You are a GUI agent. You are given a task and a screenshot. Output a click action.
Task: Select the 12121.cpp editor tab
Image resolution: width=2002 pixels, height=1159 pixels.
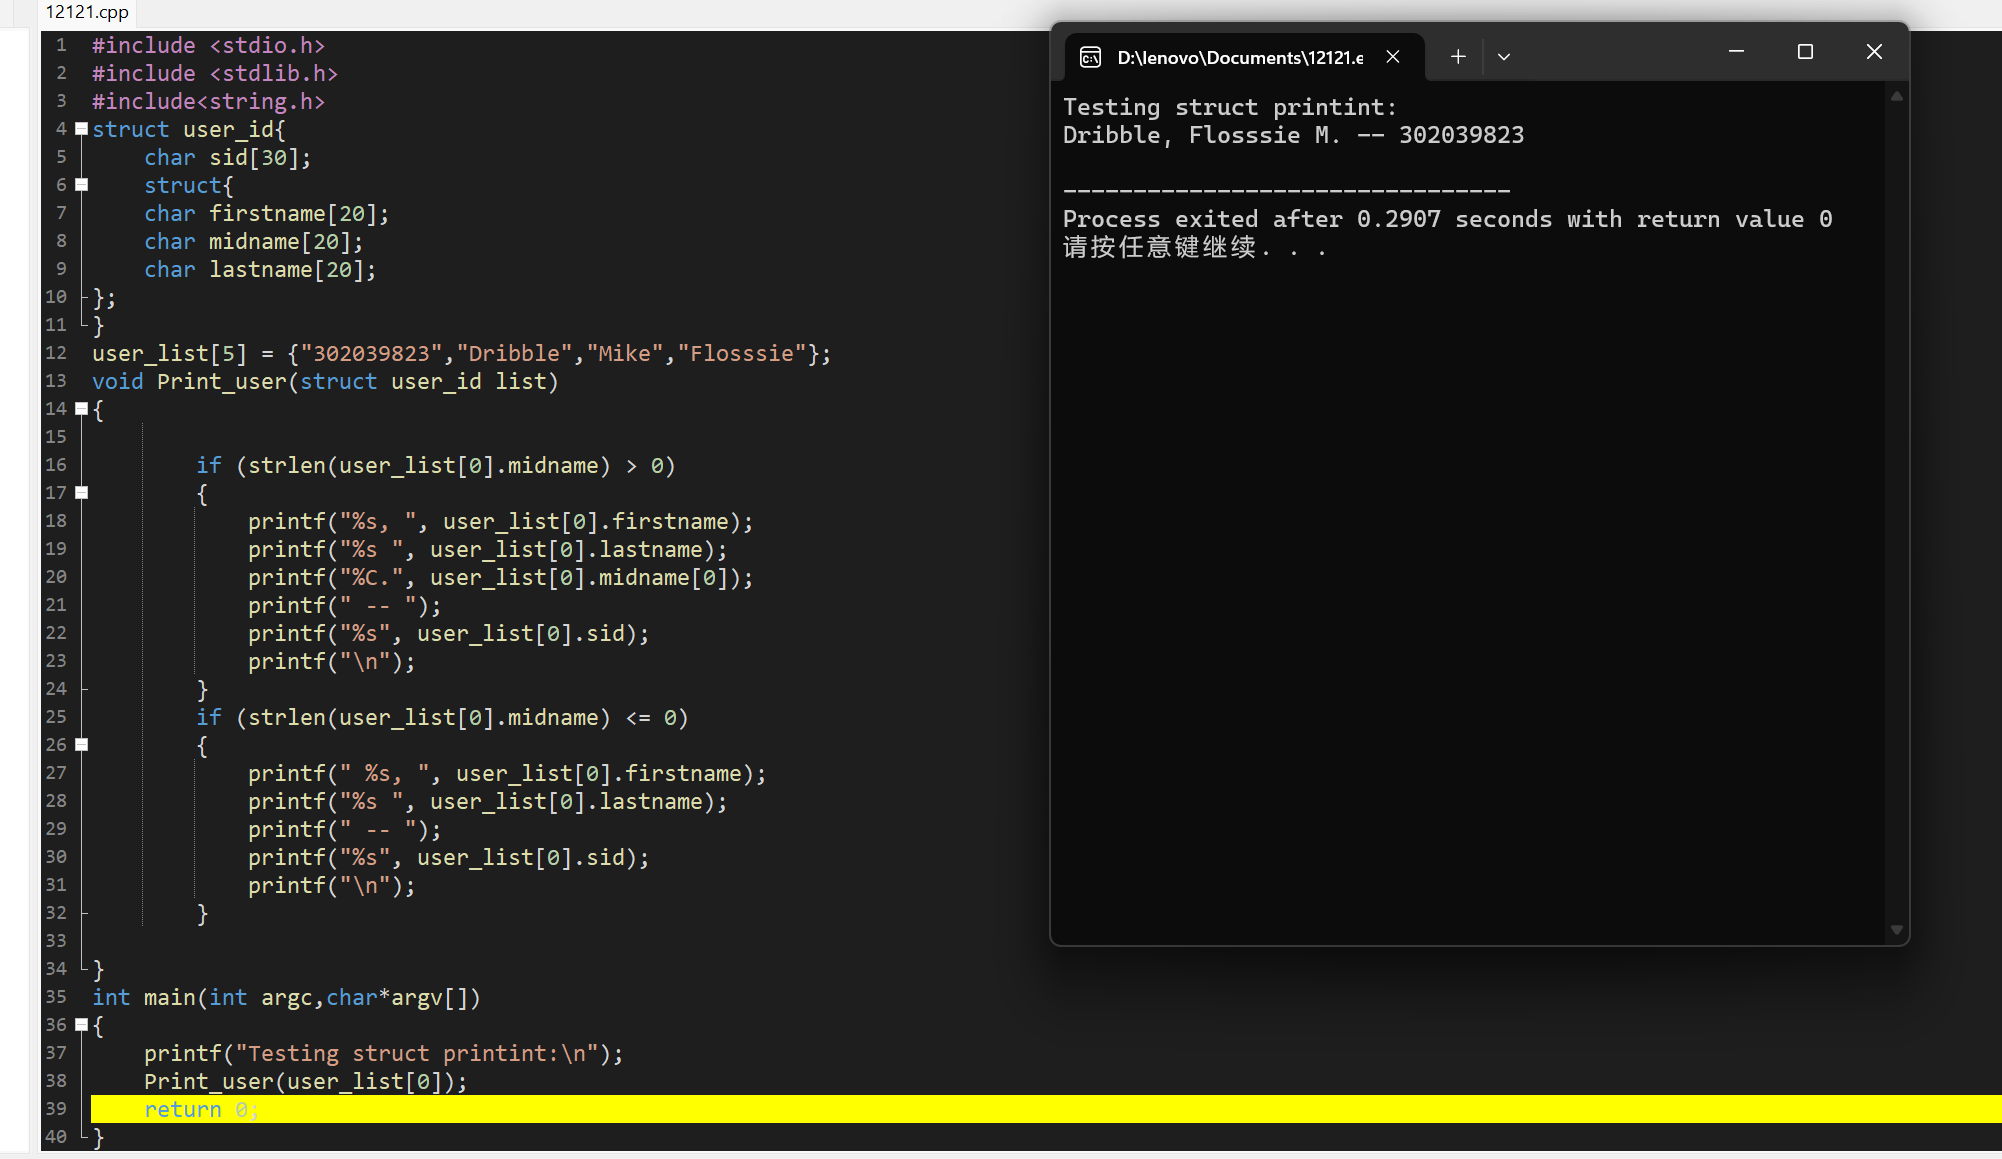(x=87, y=12)
